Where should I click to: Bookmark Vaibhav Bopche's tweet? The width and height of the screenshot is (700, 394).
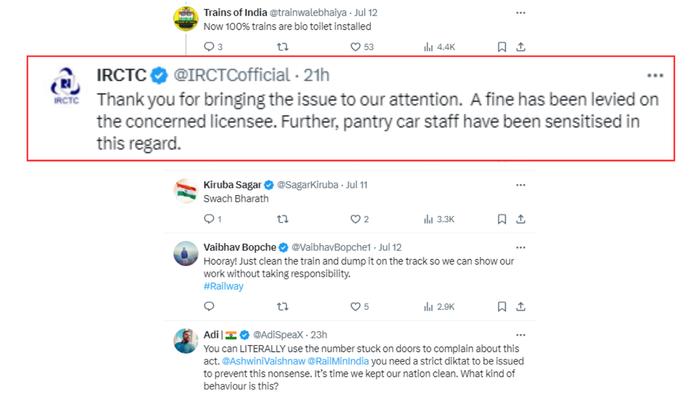(x=502, y=307)
